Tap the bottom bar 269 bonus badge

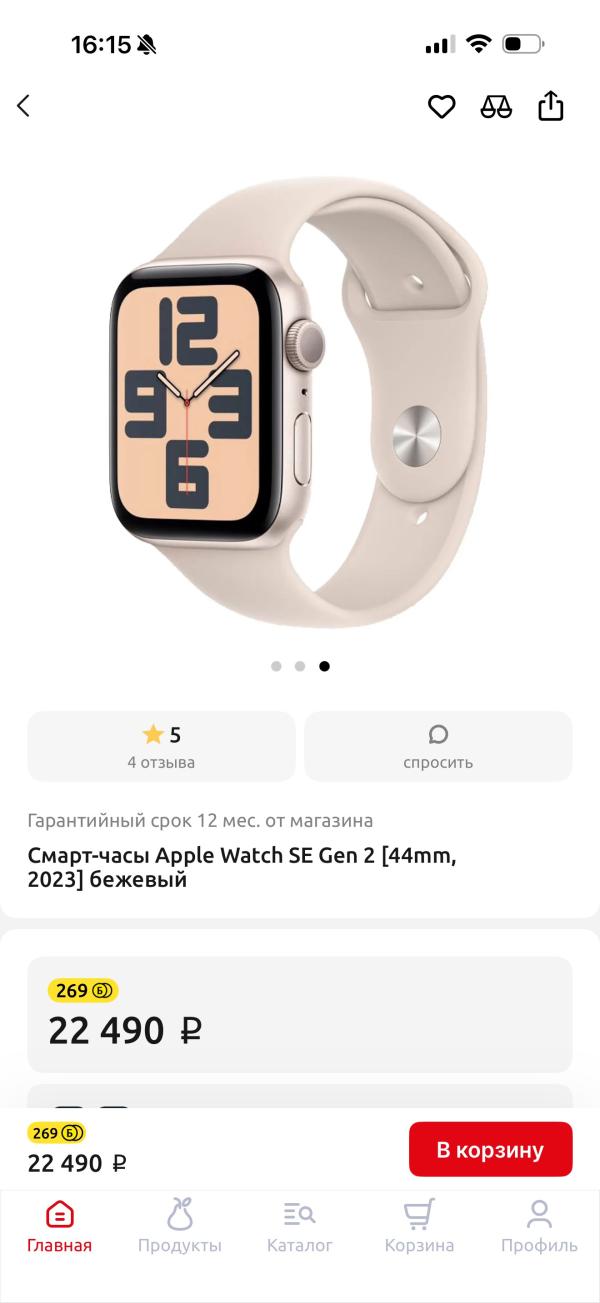click(x=57, y=1133)
